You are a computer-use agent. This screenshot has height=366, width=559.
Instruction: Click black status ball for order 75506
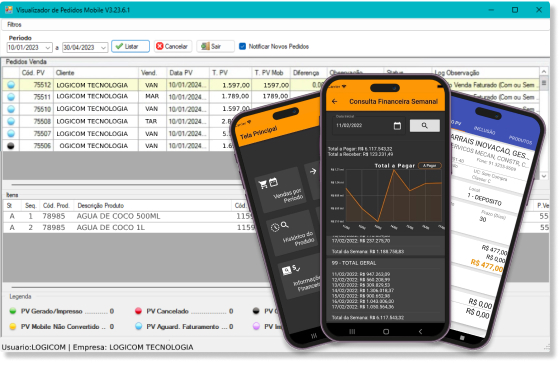click(x=11, y=146)
